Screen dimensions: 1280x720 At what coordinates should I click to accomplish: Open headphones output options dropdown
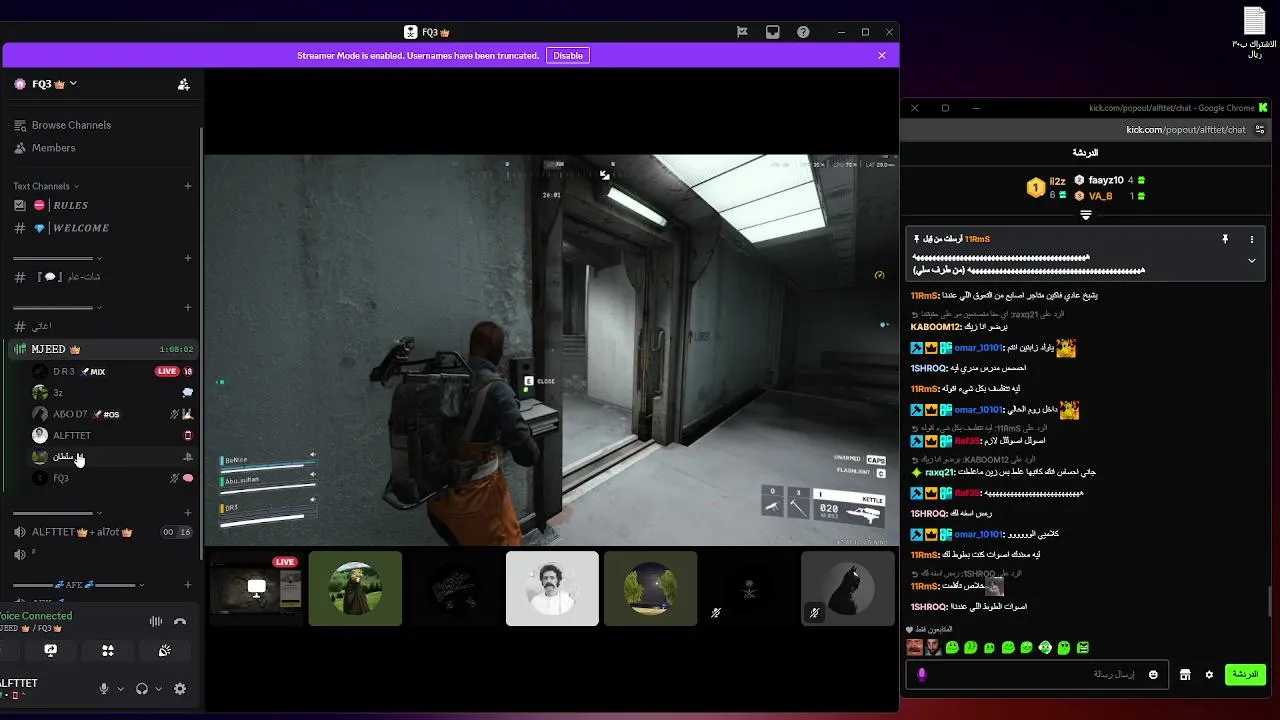click(x=158, y=689)
